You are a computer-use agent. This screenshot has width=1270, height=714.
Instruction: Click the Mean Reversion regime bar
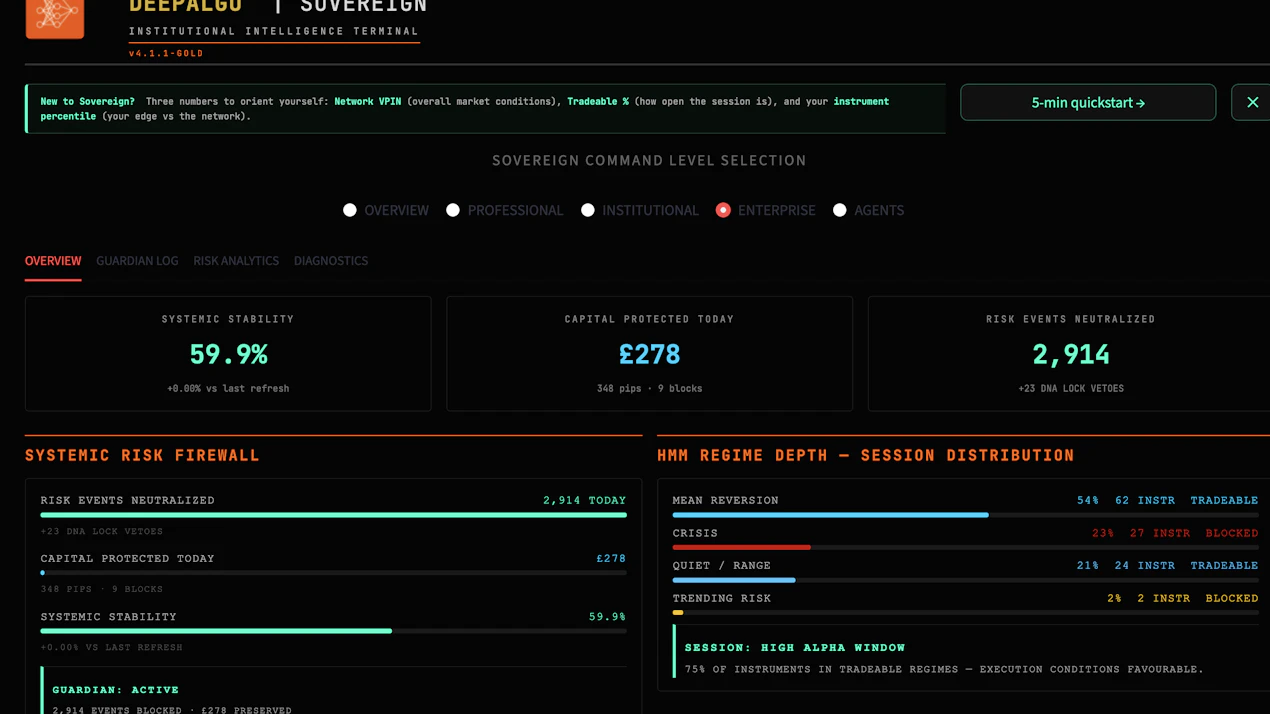tap(965, 515)
